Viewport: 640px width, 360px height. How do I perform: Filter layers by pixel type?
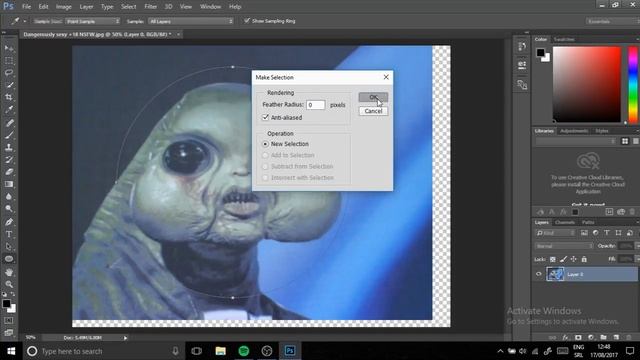(584, 233)
